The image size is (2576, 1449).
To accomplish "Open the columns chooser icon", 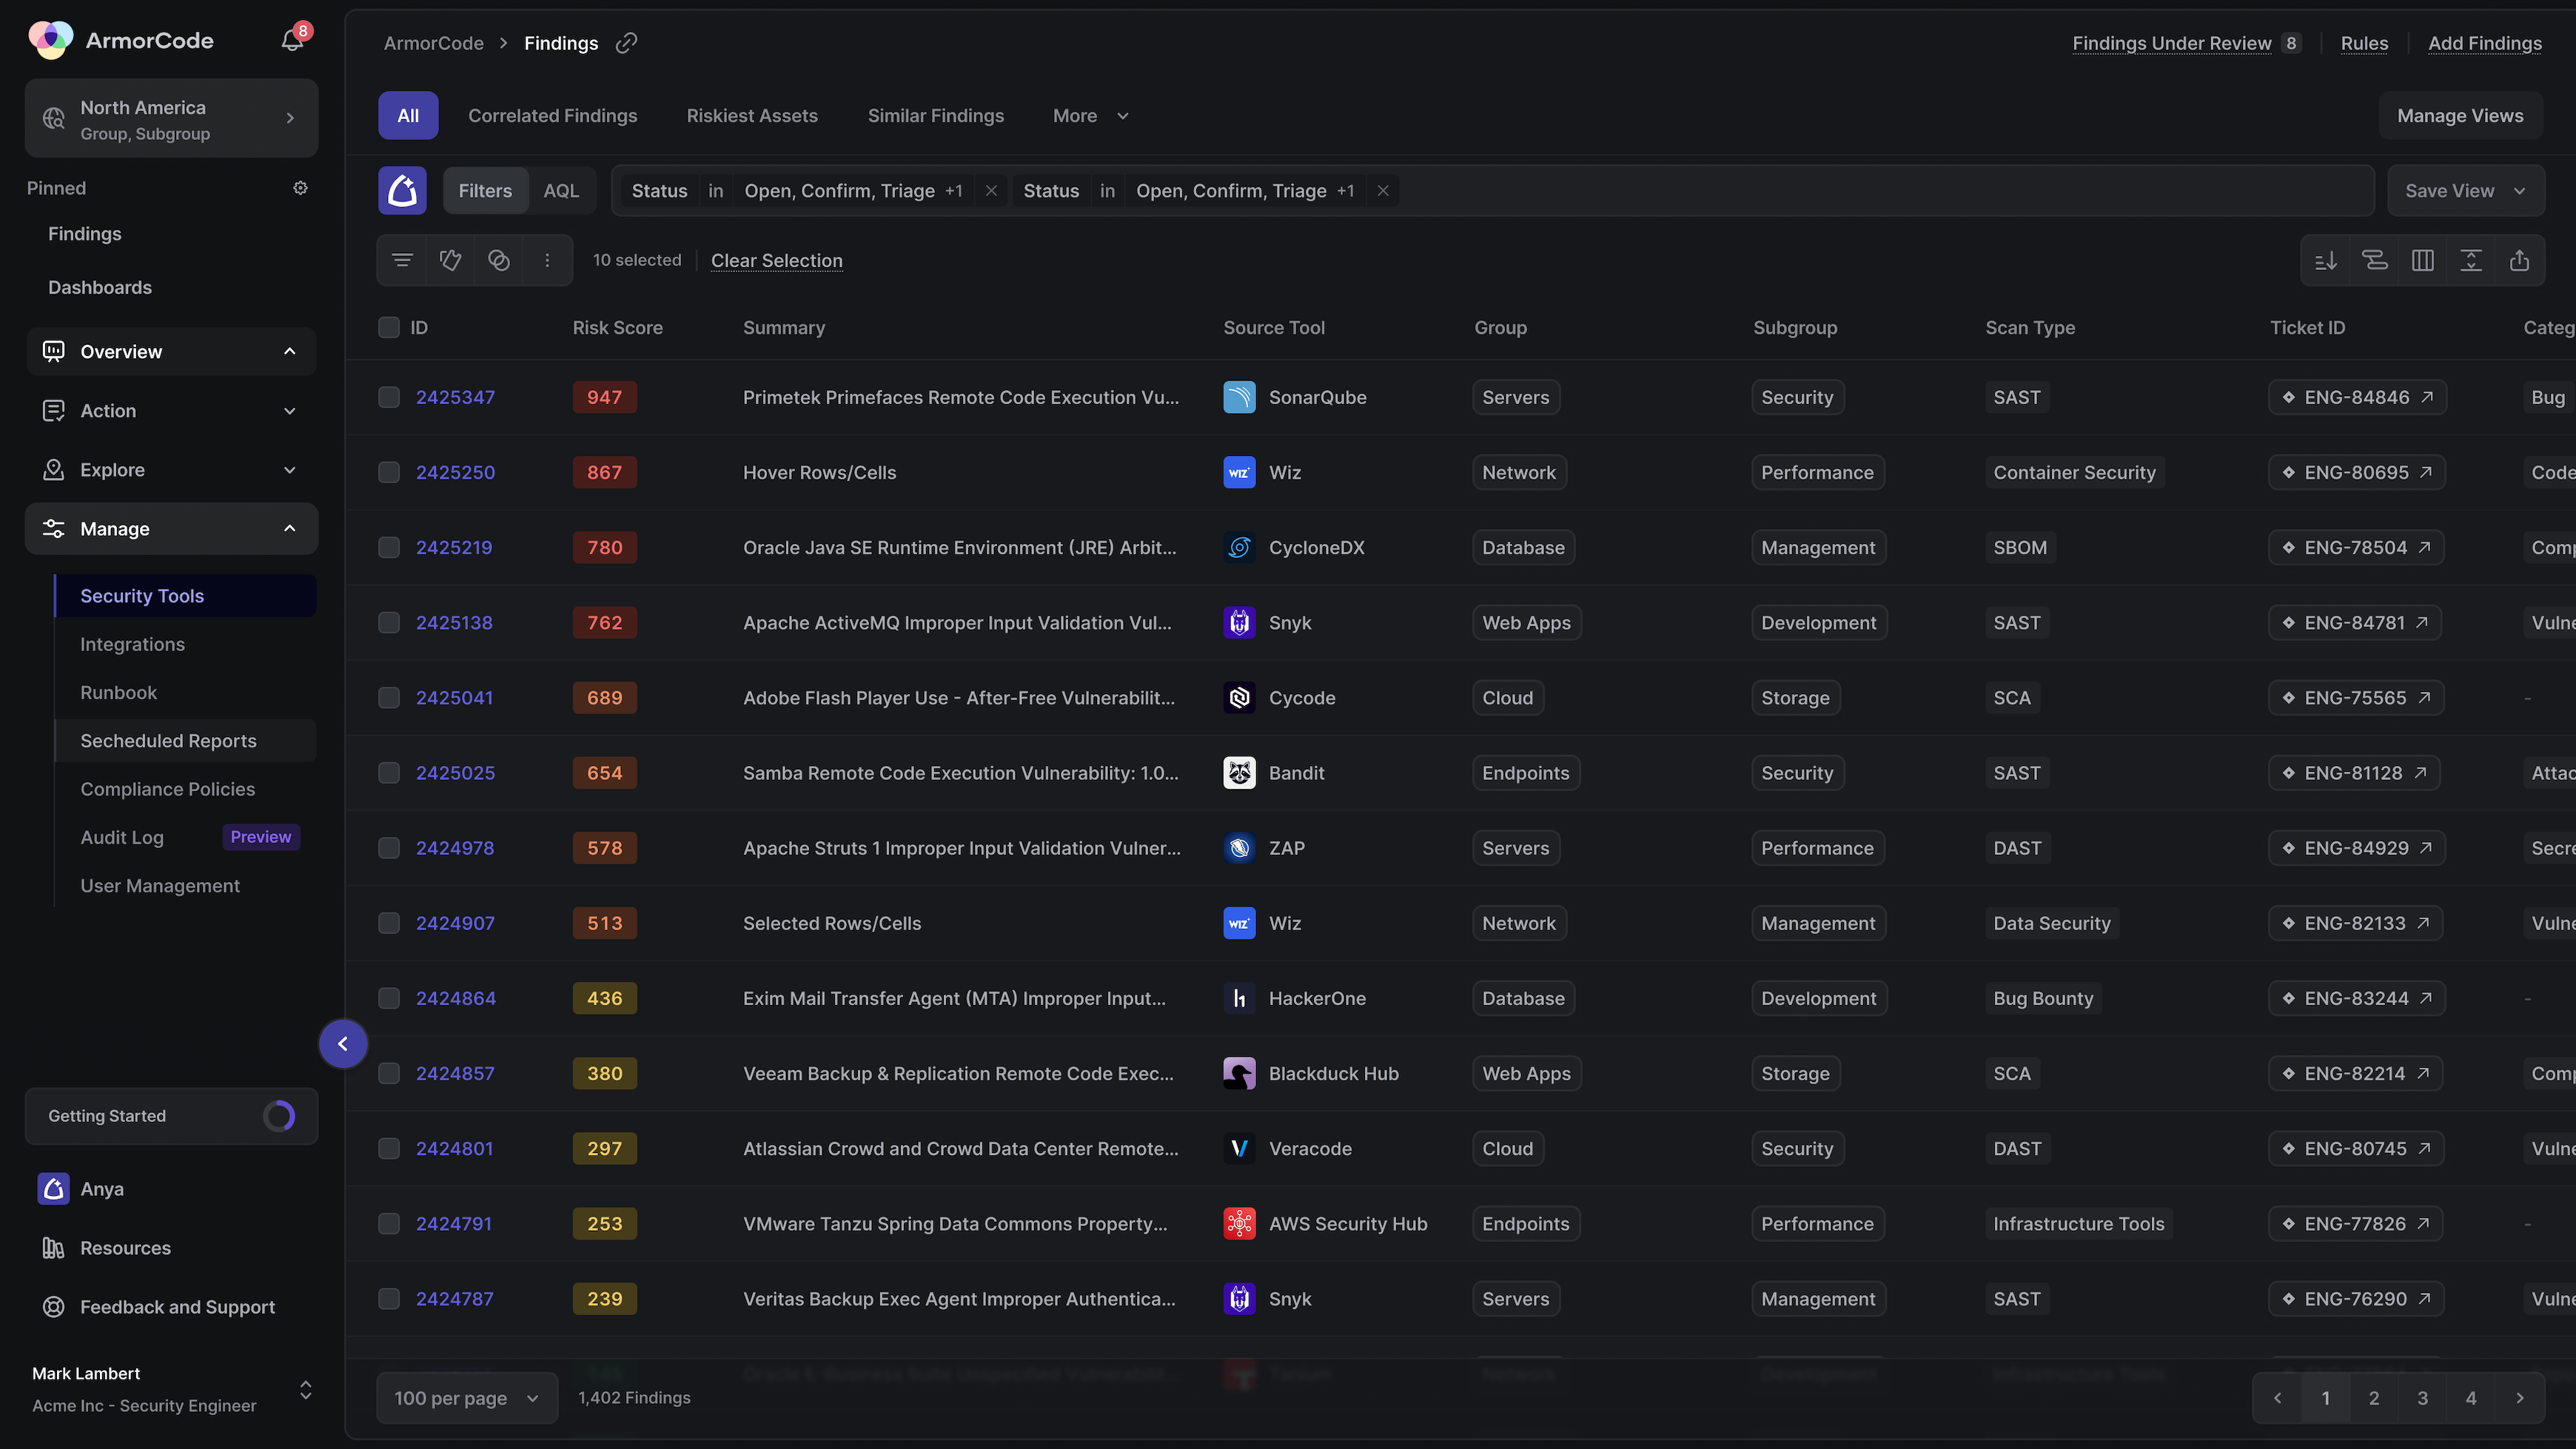I will (x=2423, y=260).
